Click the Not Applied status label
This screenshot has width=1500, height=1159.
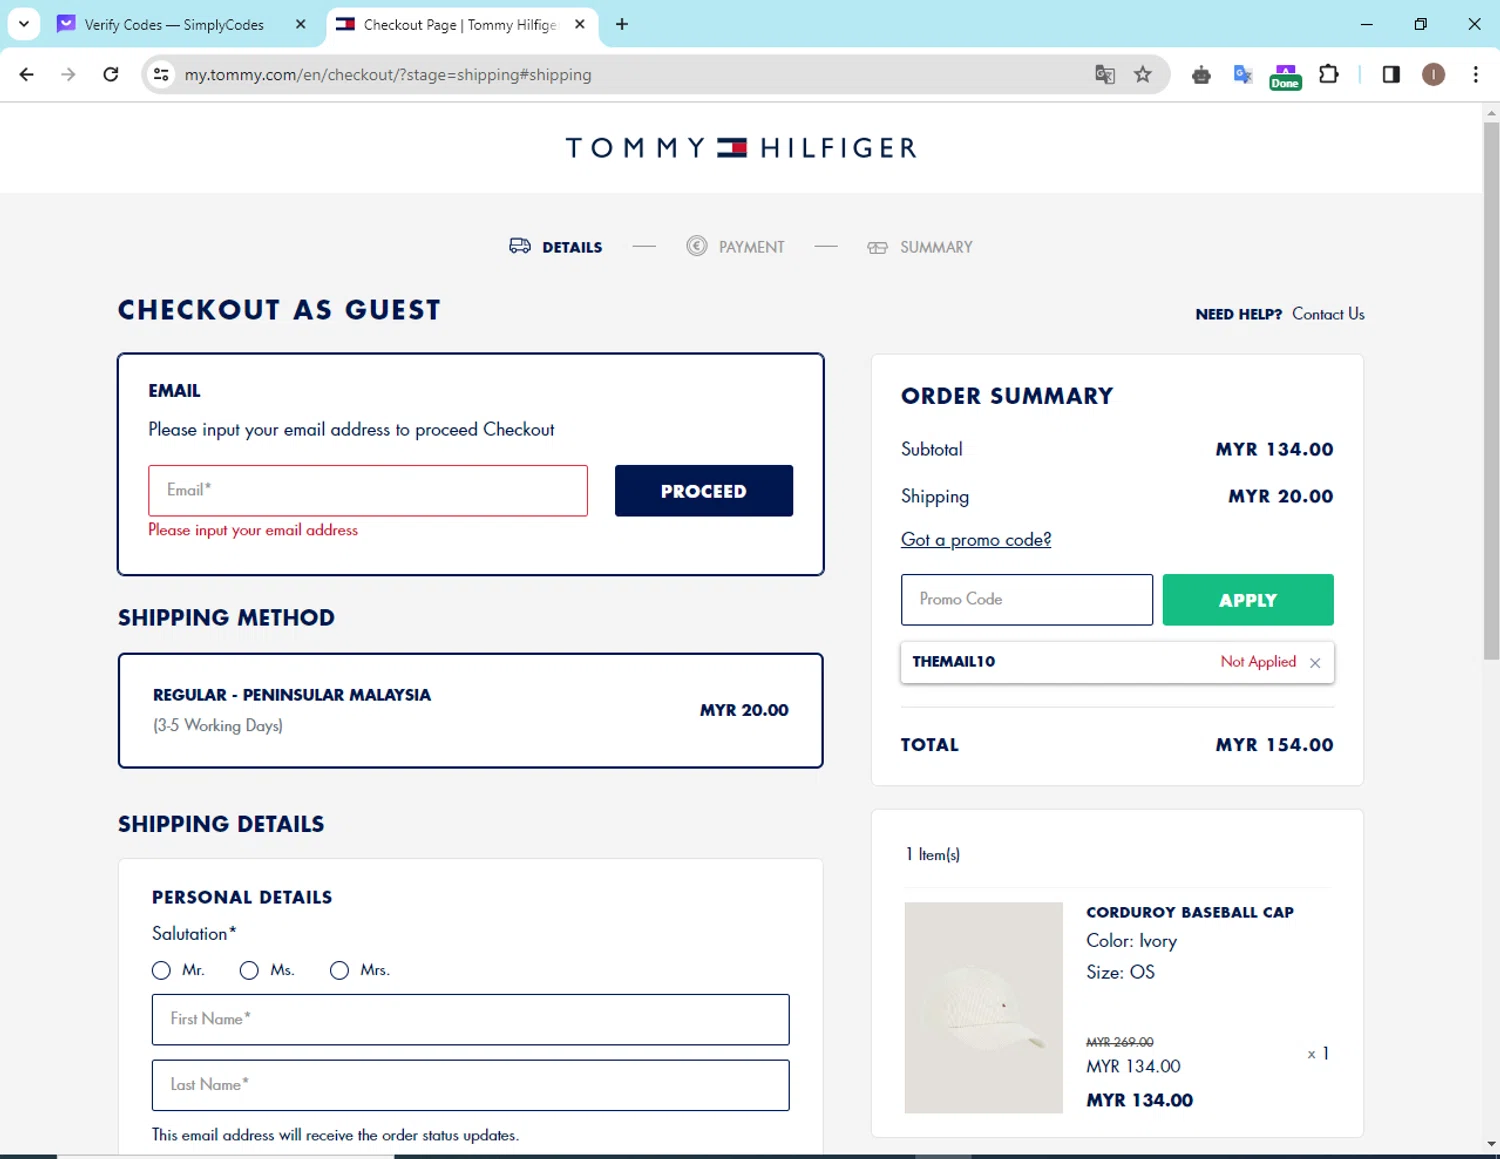tap(1258, 662)
